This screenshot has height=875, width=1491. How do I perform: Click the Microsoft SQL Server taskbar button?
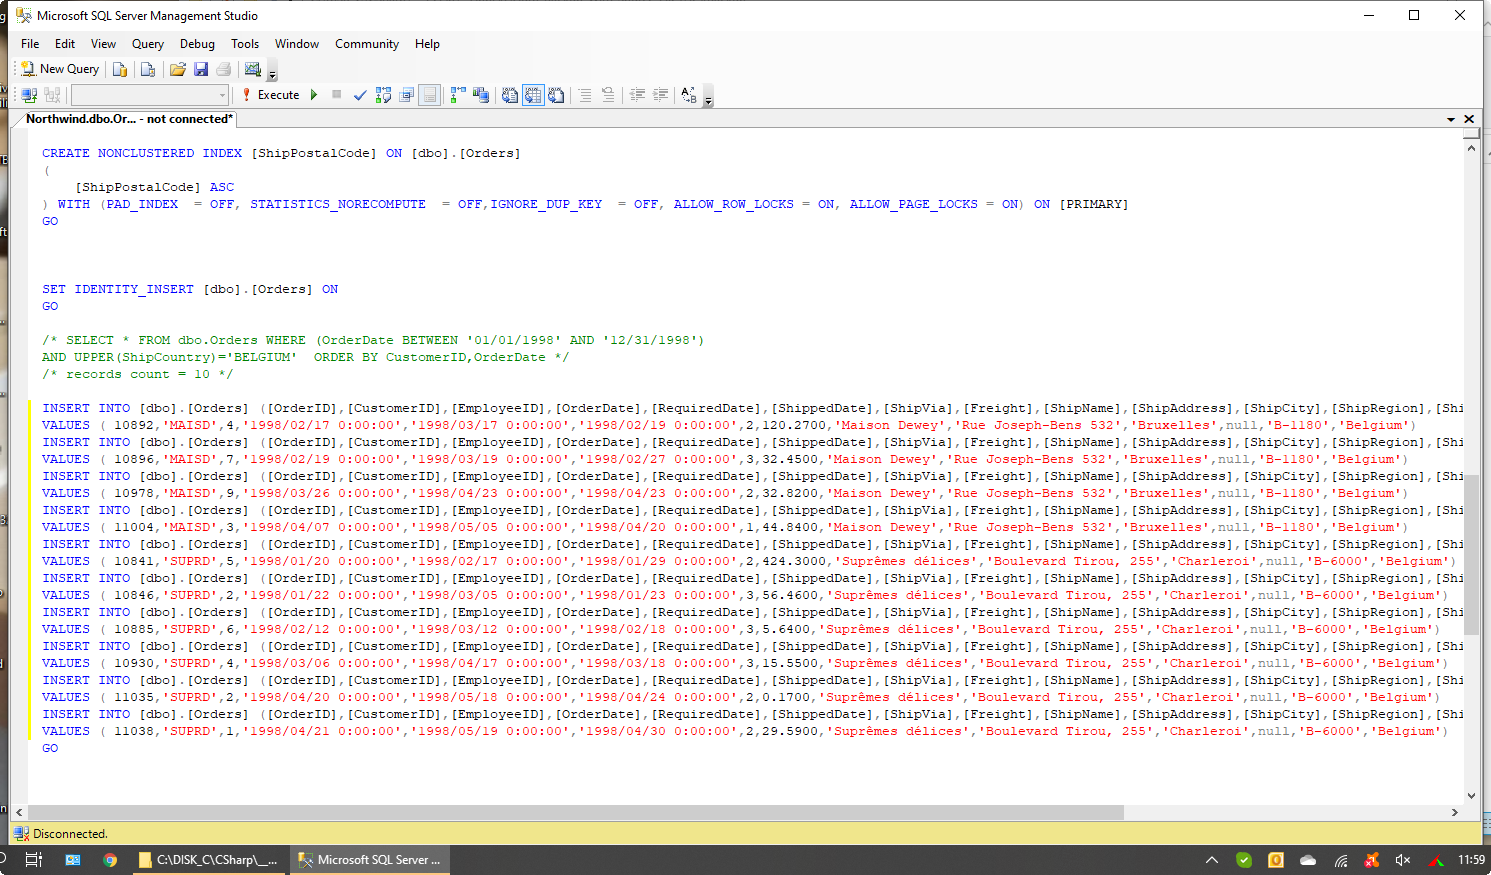(x=370, y=860)
